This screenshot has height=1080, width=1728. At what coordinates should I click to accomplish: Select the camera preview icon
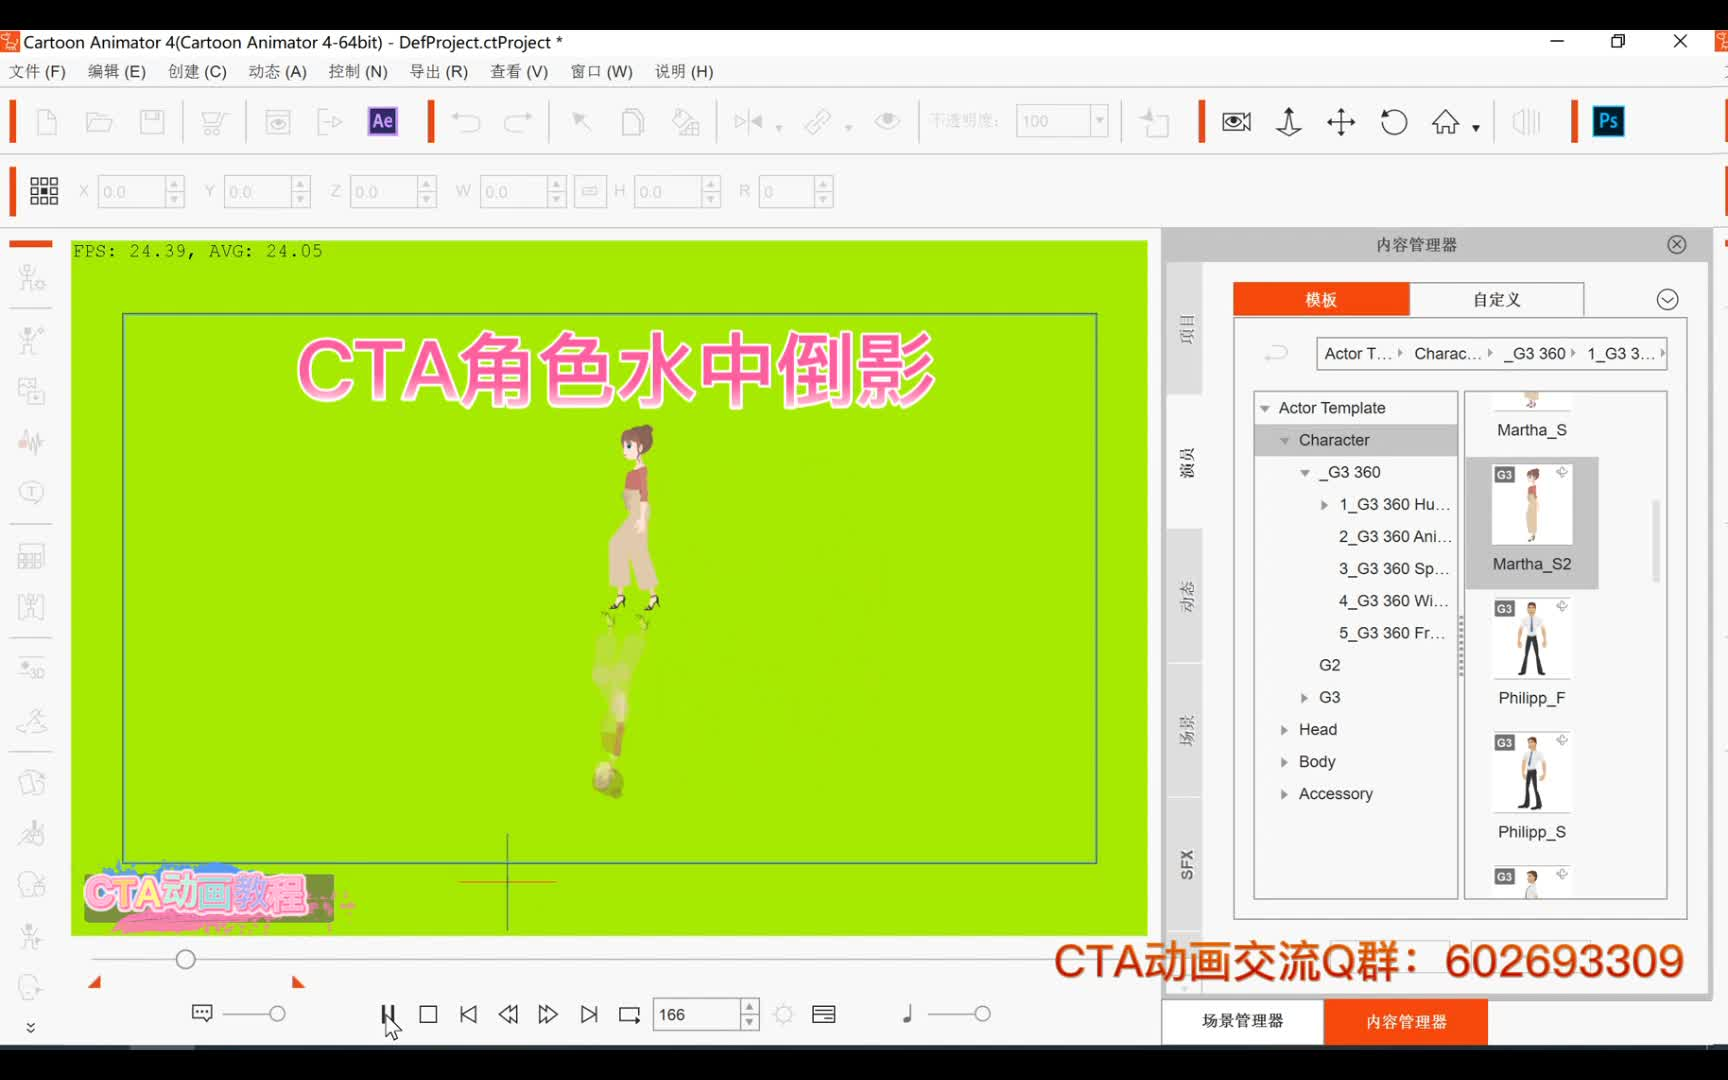click(x=1236, y=121)
